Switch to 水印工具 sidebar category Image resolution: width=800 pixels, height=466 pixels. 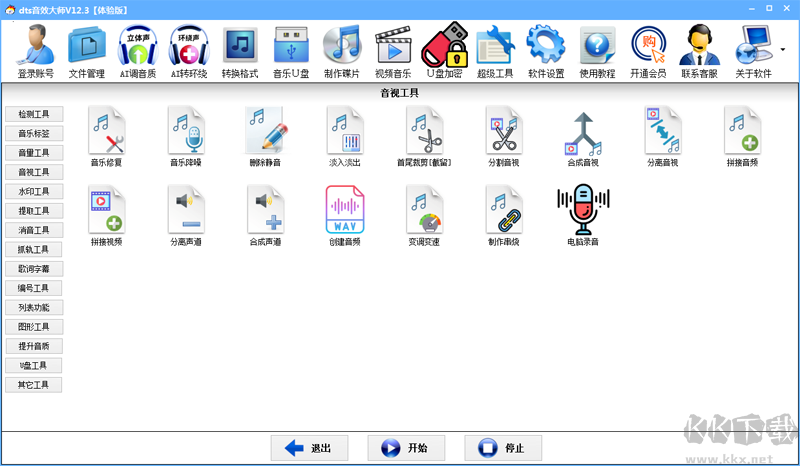[33, 191]
